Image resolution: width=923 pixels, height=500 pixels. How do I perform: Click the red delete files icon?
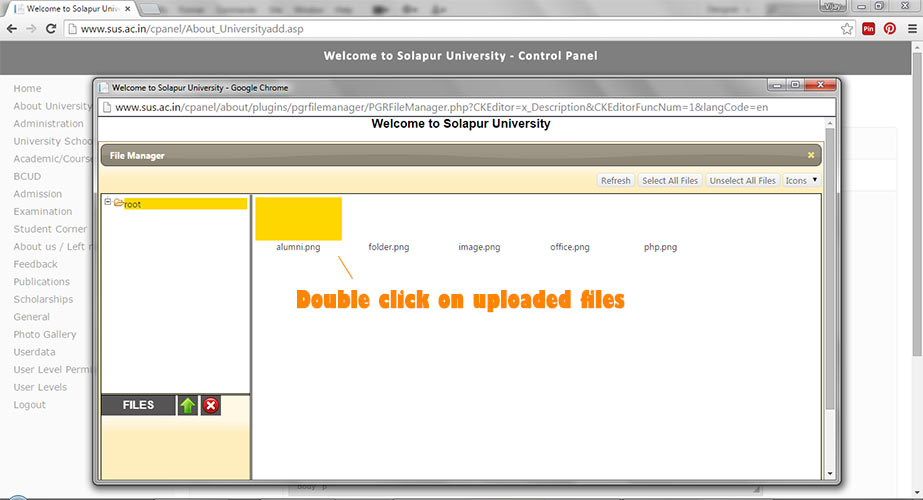(211, 405)
